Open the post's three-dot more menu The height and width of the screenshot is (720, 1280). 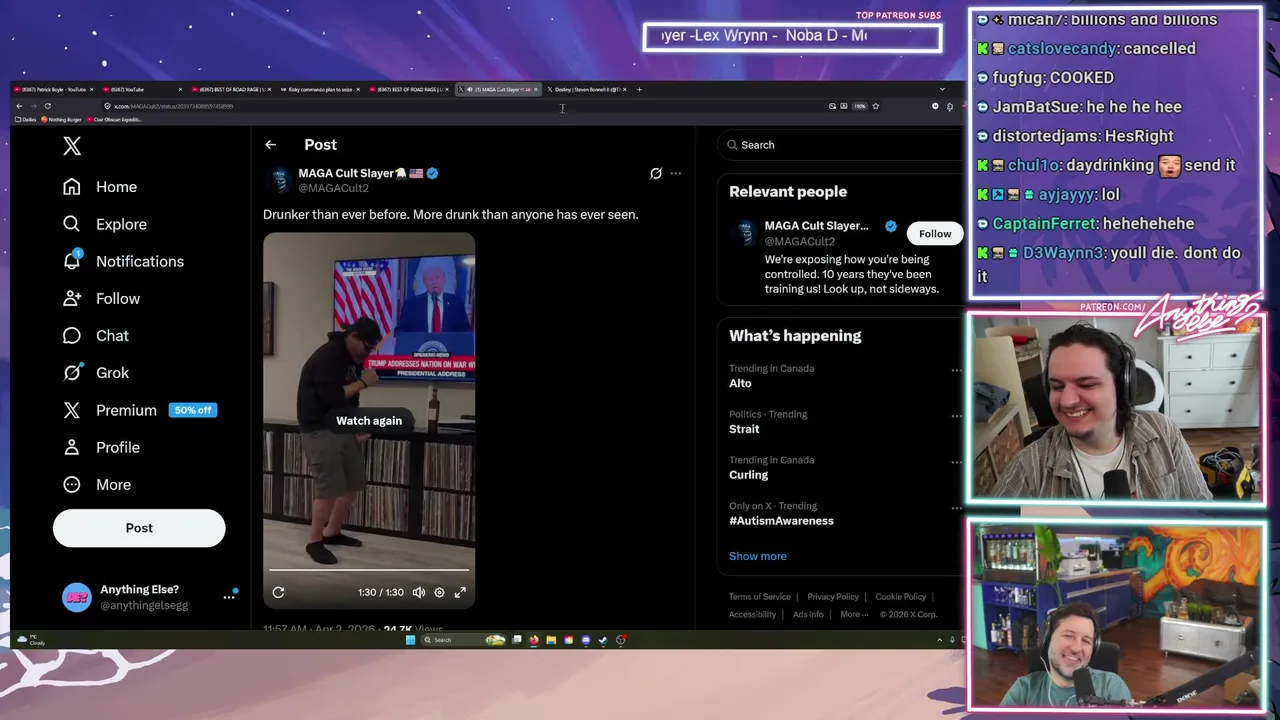click(x=676, y=173)
